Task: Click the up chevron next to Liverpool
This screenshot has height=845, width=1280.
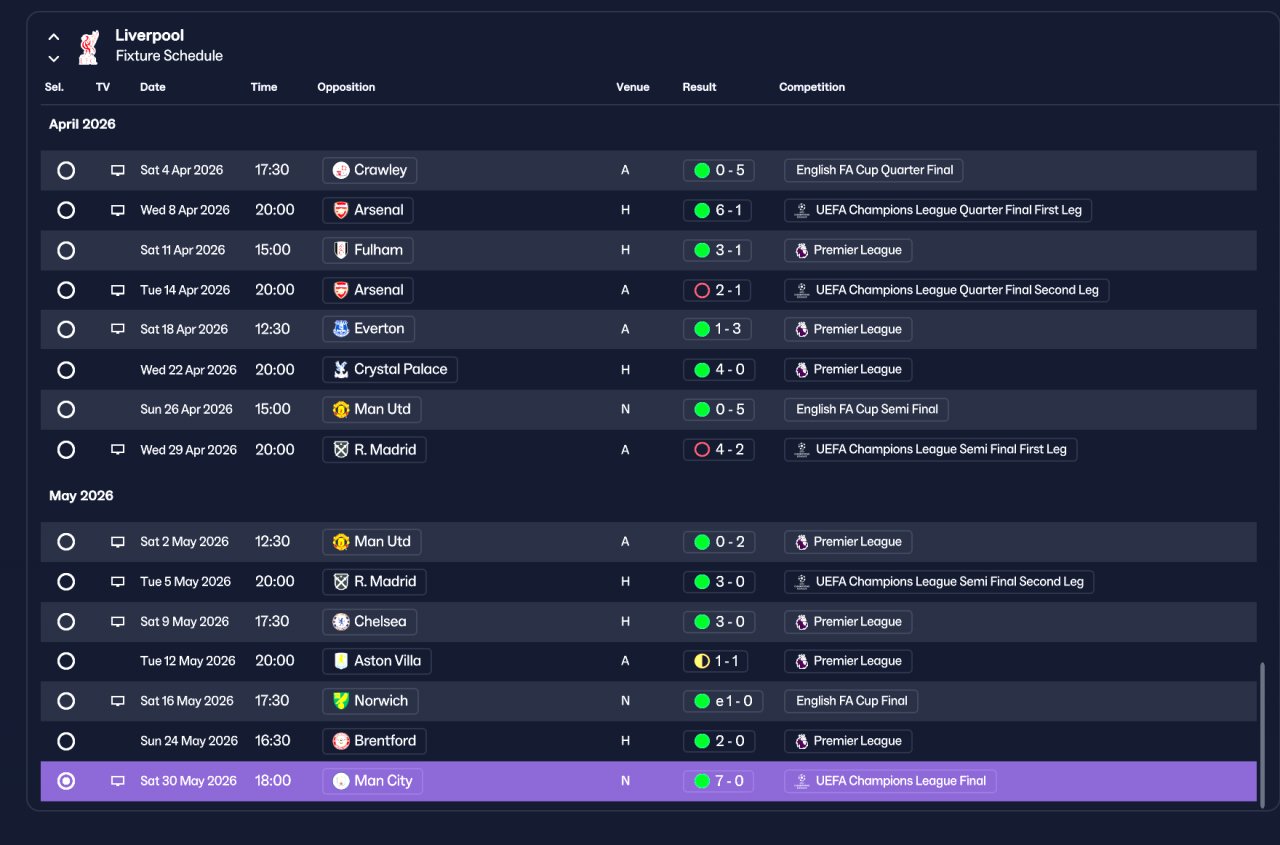Action: pyautogui.click(x=54, y=37)
